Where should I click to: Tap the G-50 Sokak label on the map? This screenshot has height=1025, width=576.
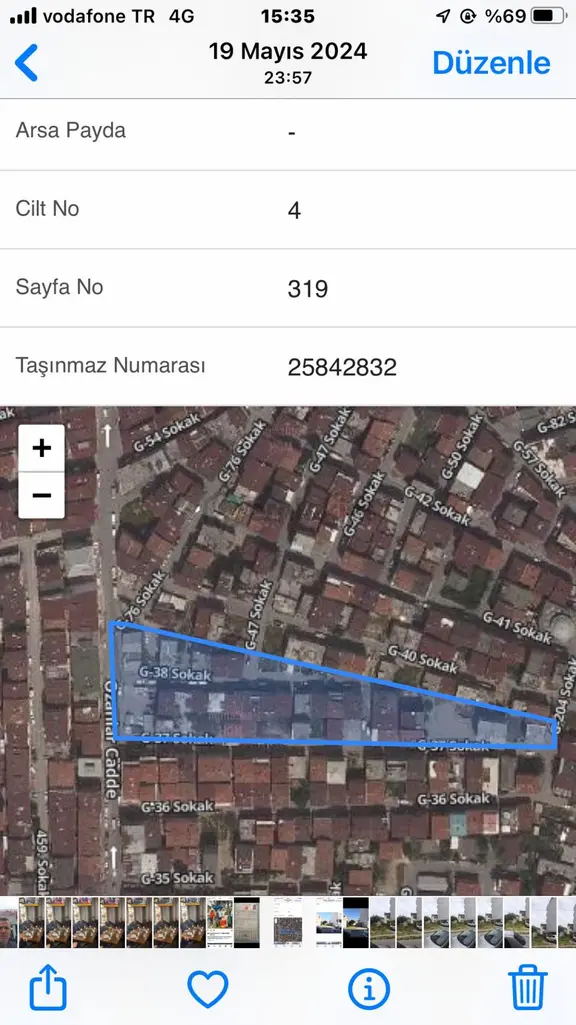[462, 446]
